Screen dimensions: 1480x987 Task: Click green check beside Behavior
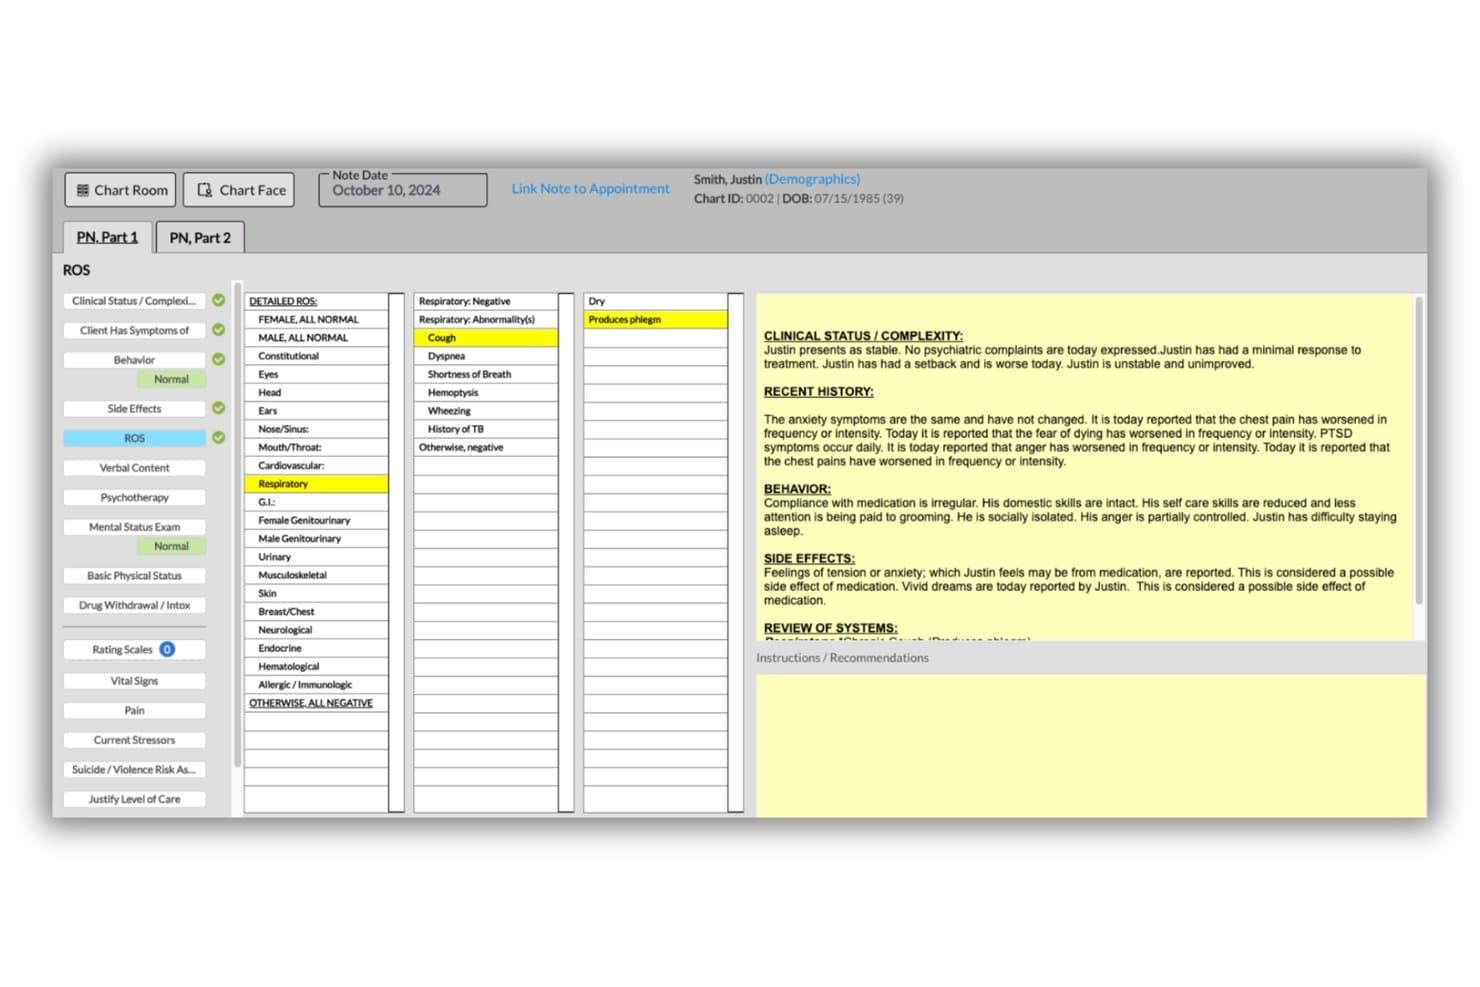tap(218, 359)
